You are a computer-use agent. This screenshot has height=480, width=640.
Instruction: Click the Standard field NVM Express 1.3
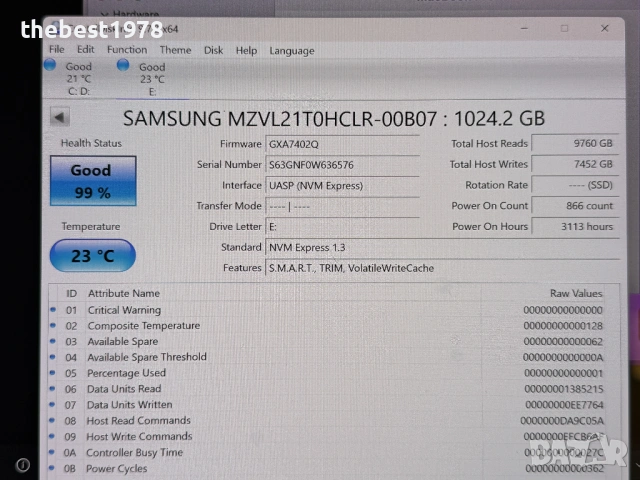click(442, 247)
